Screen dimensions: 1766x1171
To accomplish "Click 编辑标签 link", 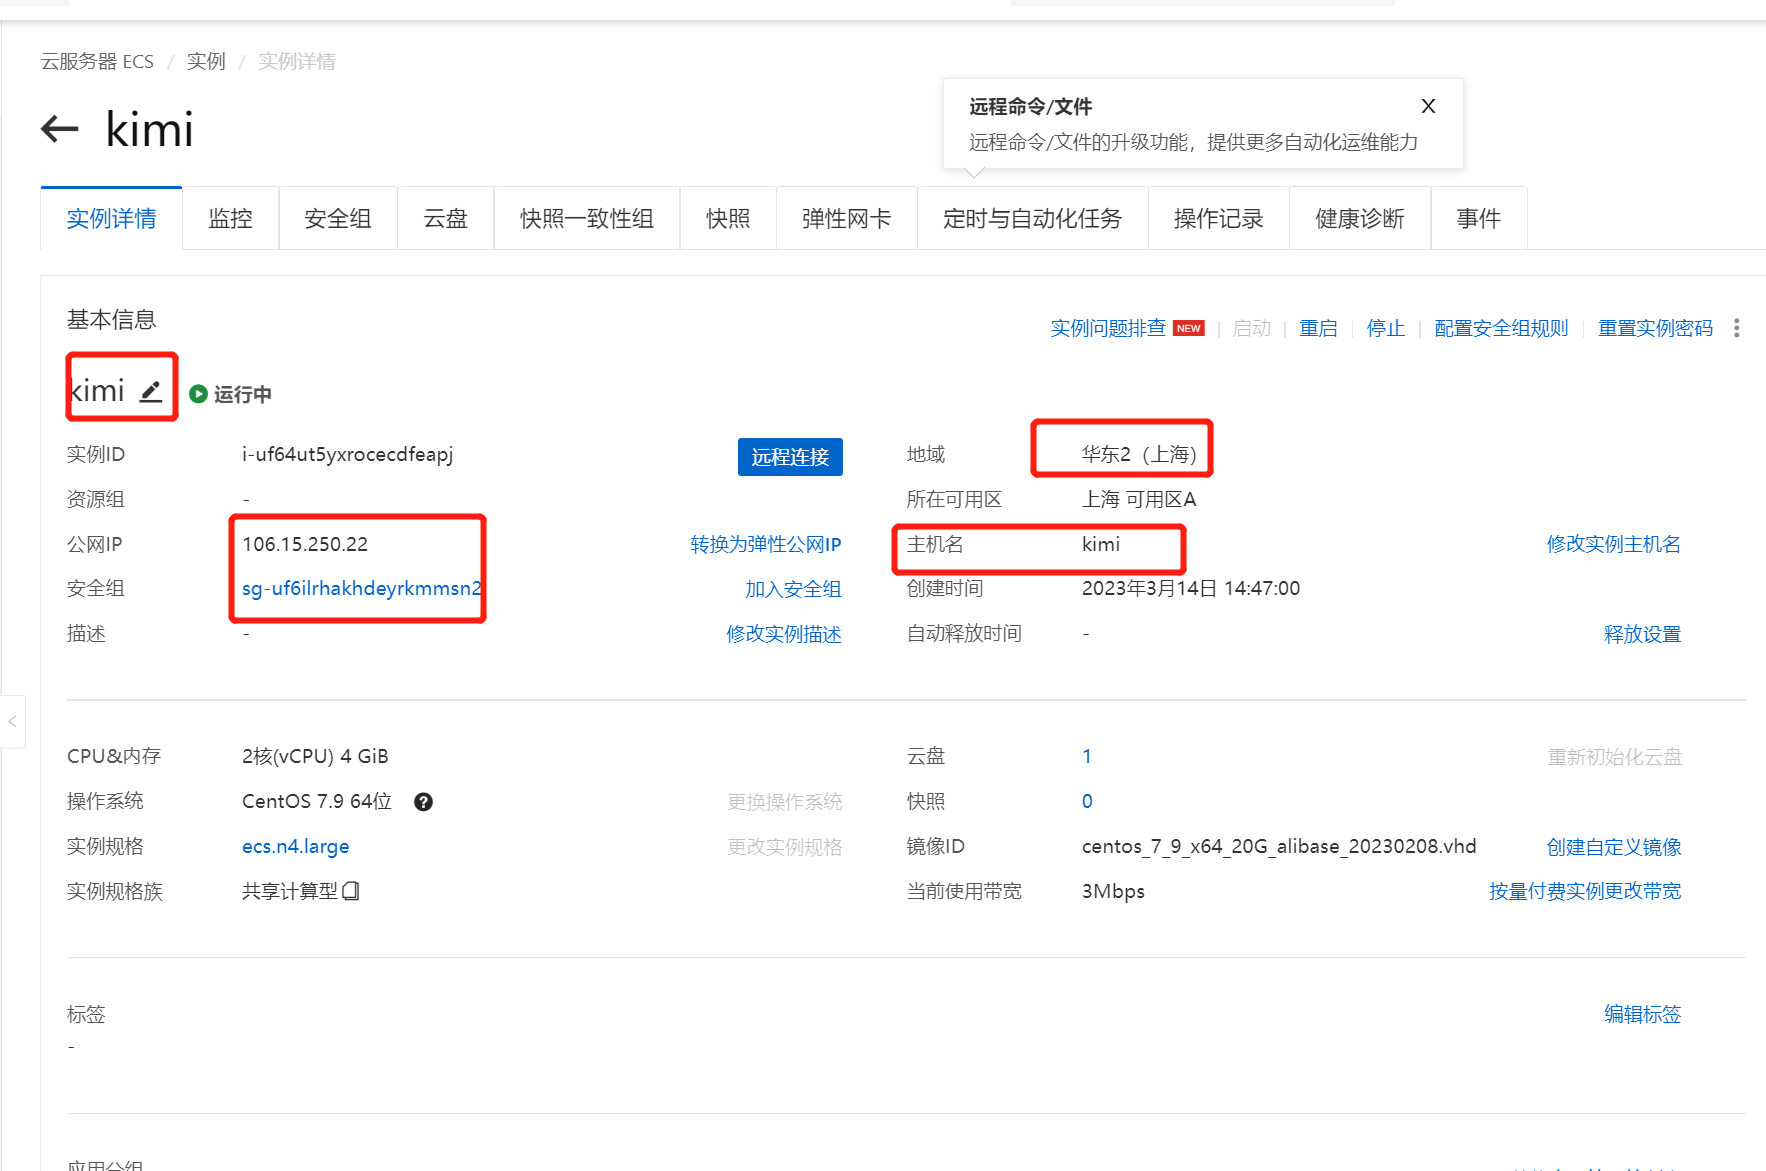I will tap(1643, 1014).
